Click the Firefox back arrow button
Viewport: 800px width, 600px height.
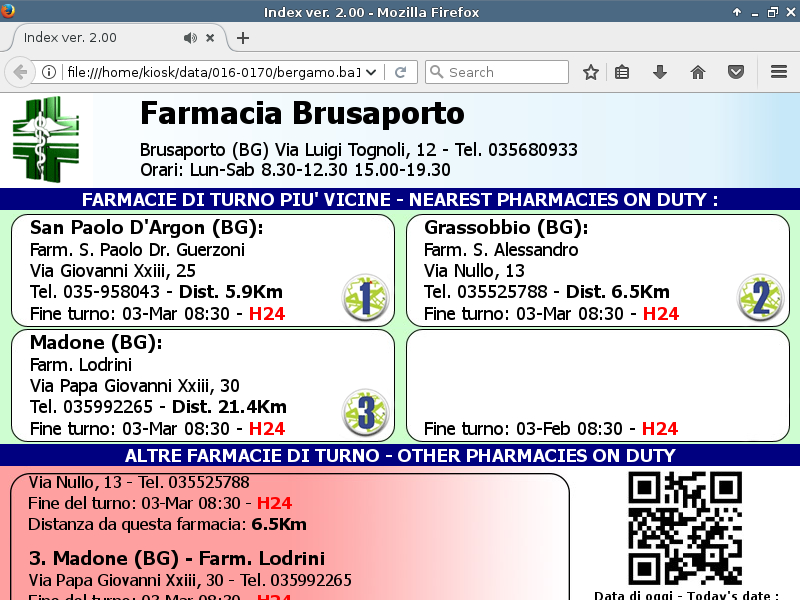pos(19,72)
